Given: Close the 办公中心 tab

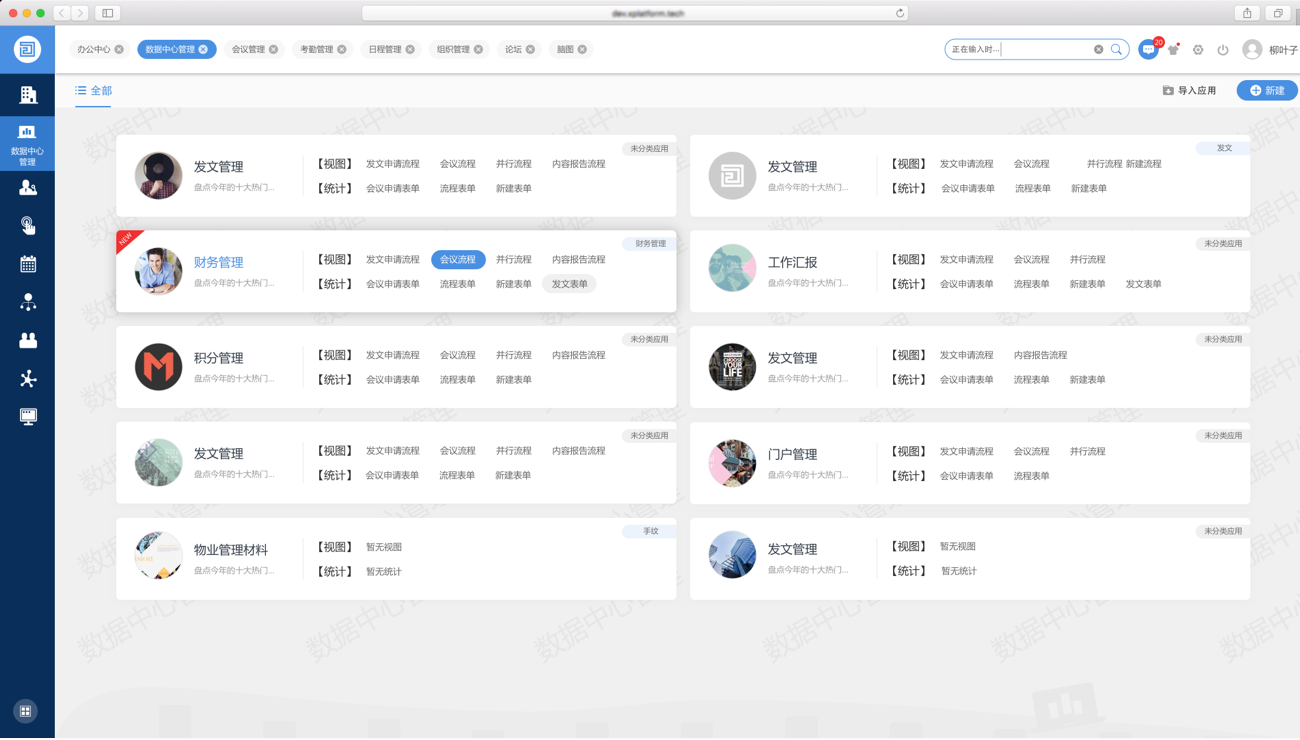Looking at the screenshot, I should point(119,49).
